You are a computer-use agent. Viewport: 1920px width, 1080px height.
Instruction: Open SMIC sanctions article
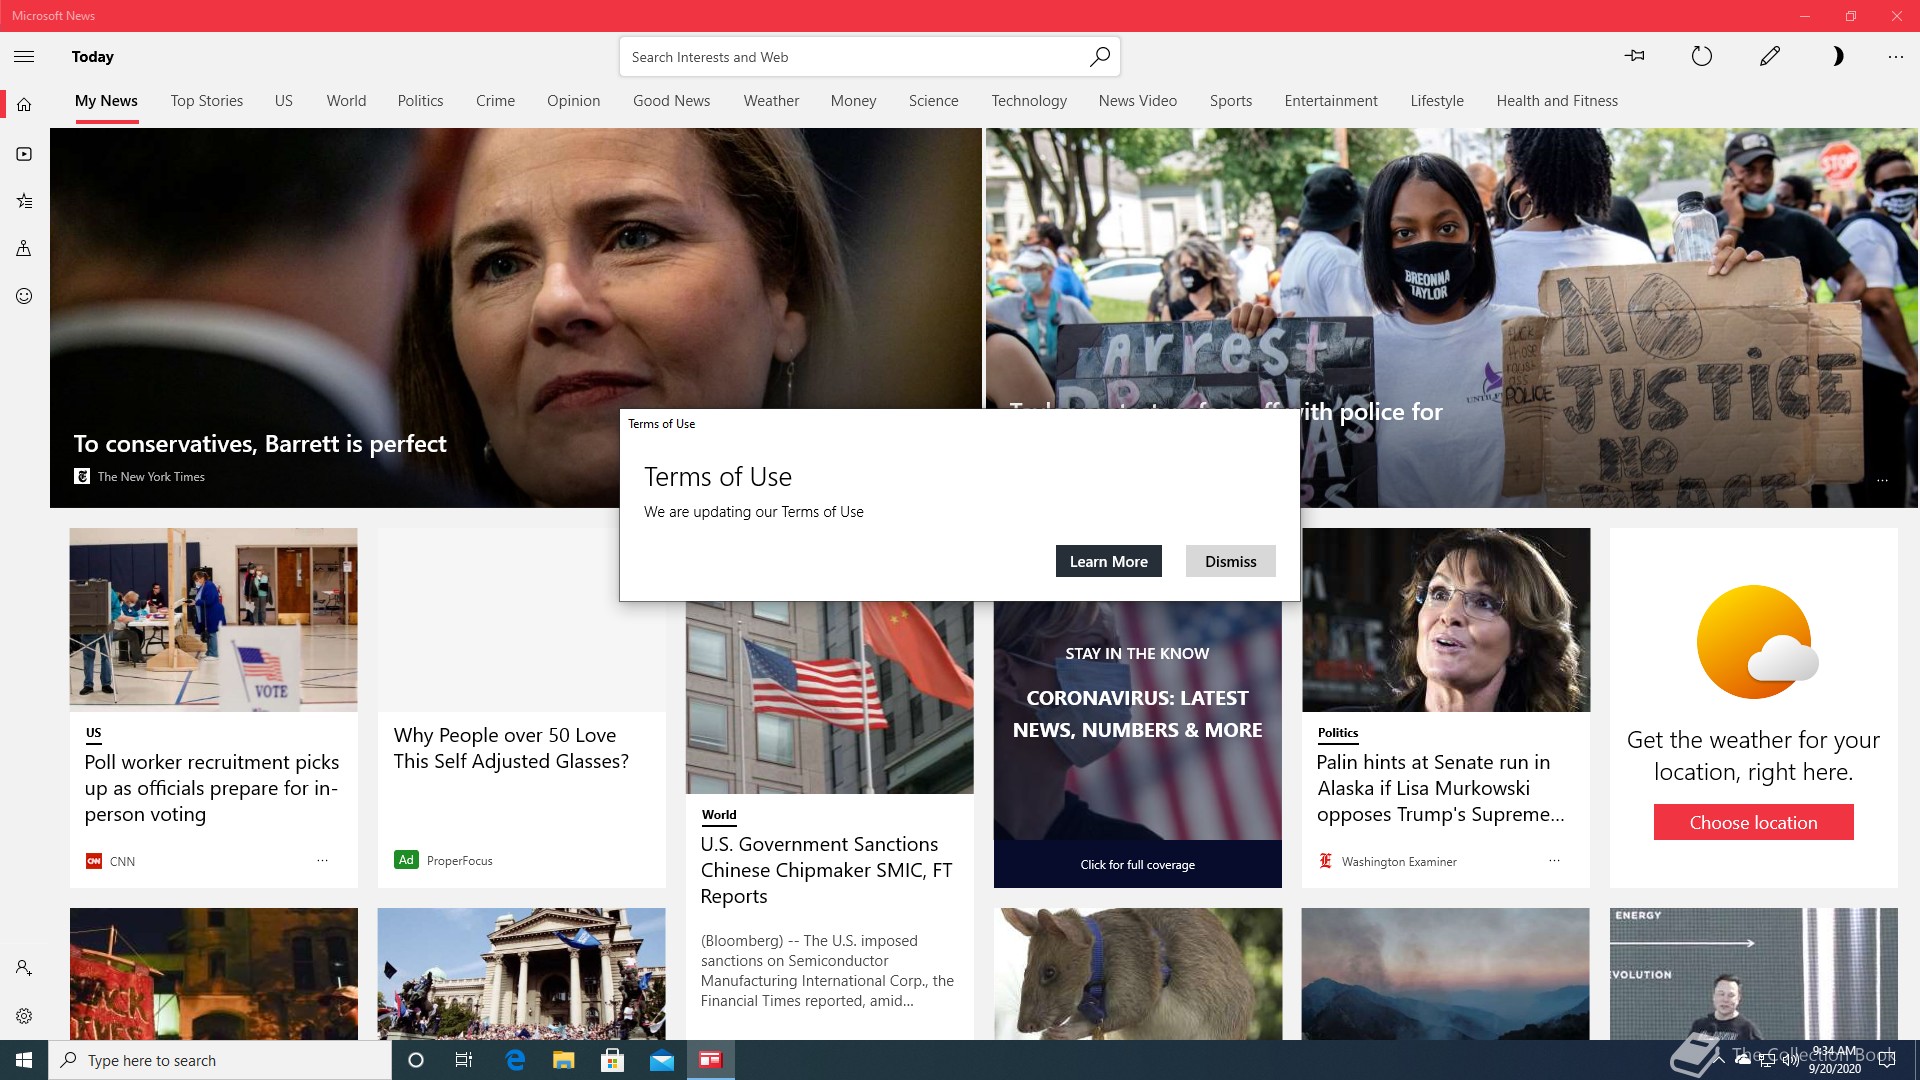[826, 870]
